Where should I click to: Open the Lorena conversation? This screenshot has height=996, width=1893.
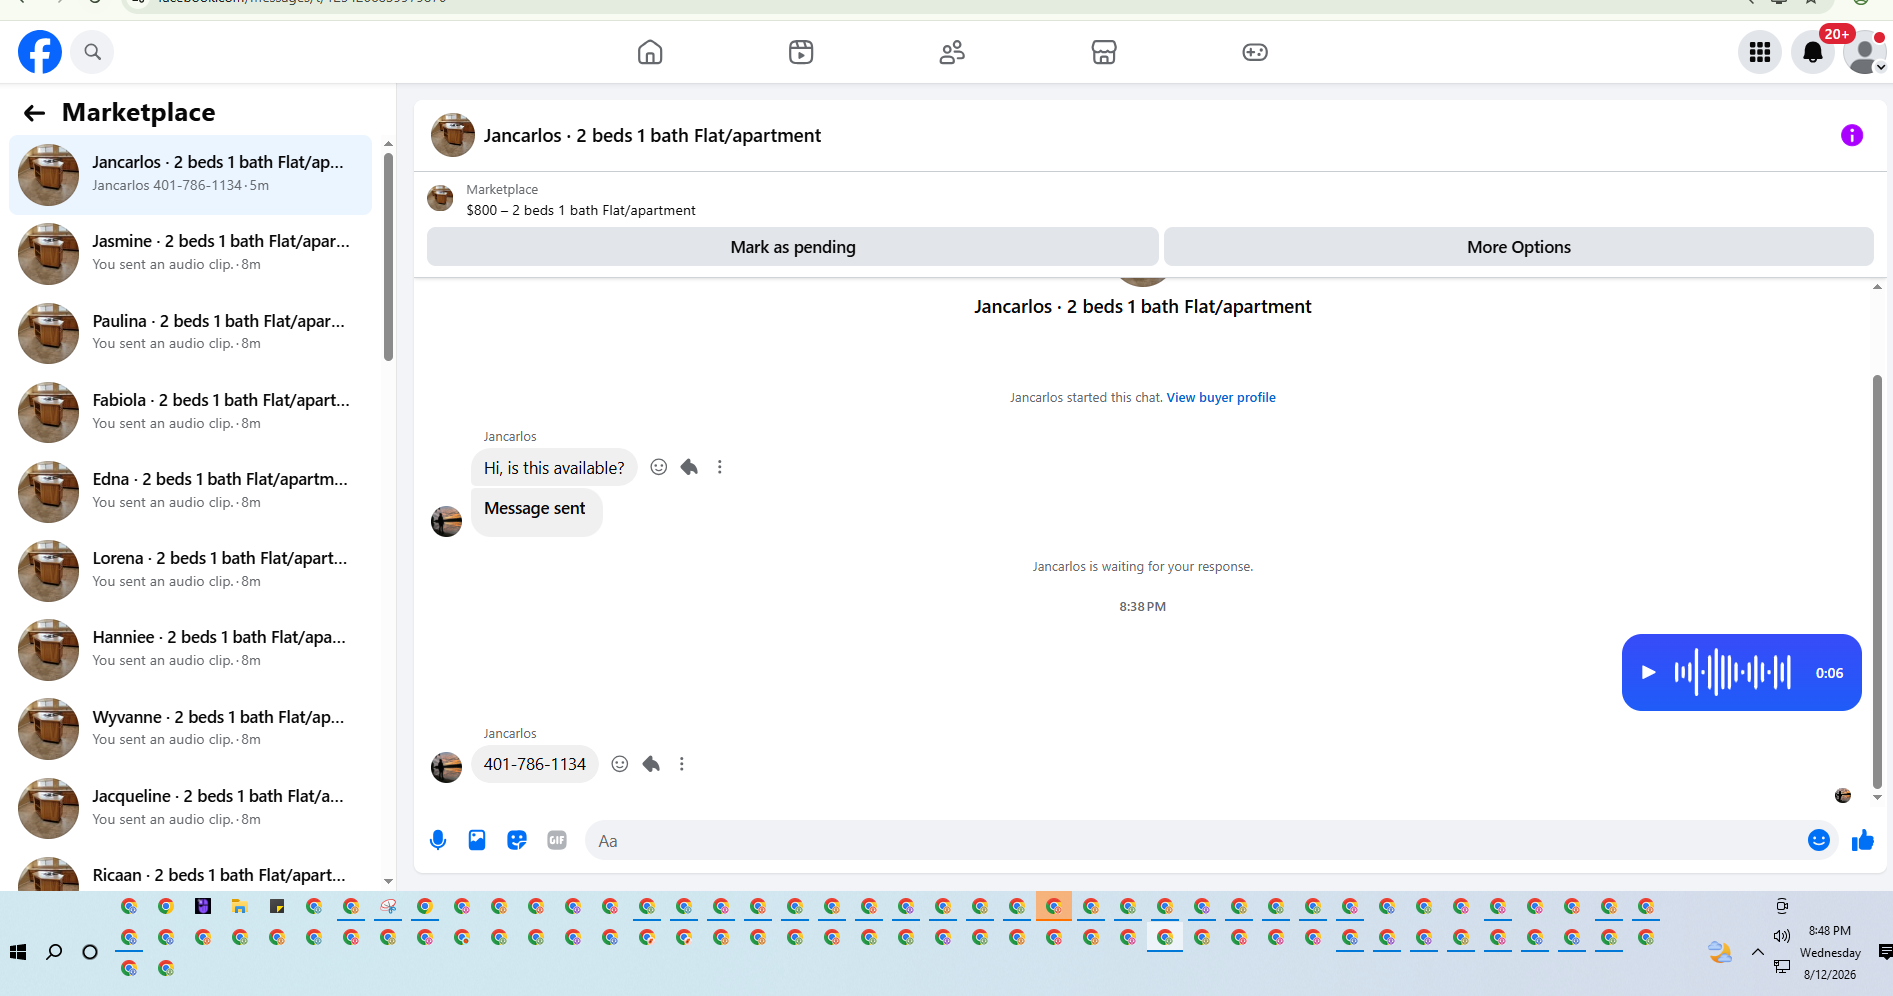[x=191, y=570]
